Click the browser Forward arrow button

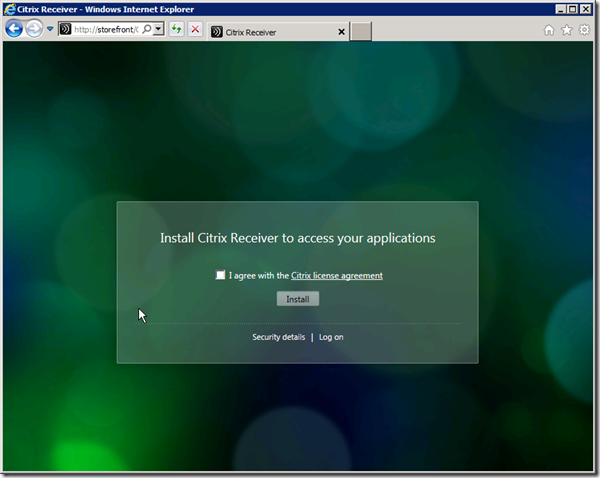tap(34, 29)
